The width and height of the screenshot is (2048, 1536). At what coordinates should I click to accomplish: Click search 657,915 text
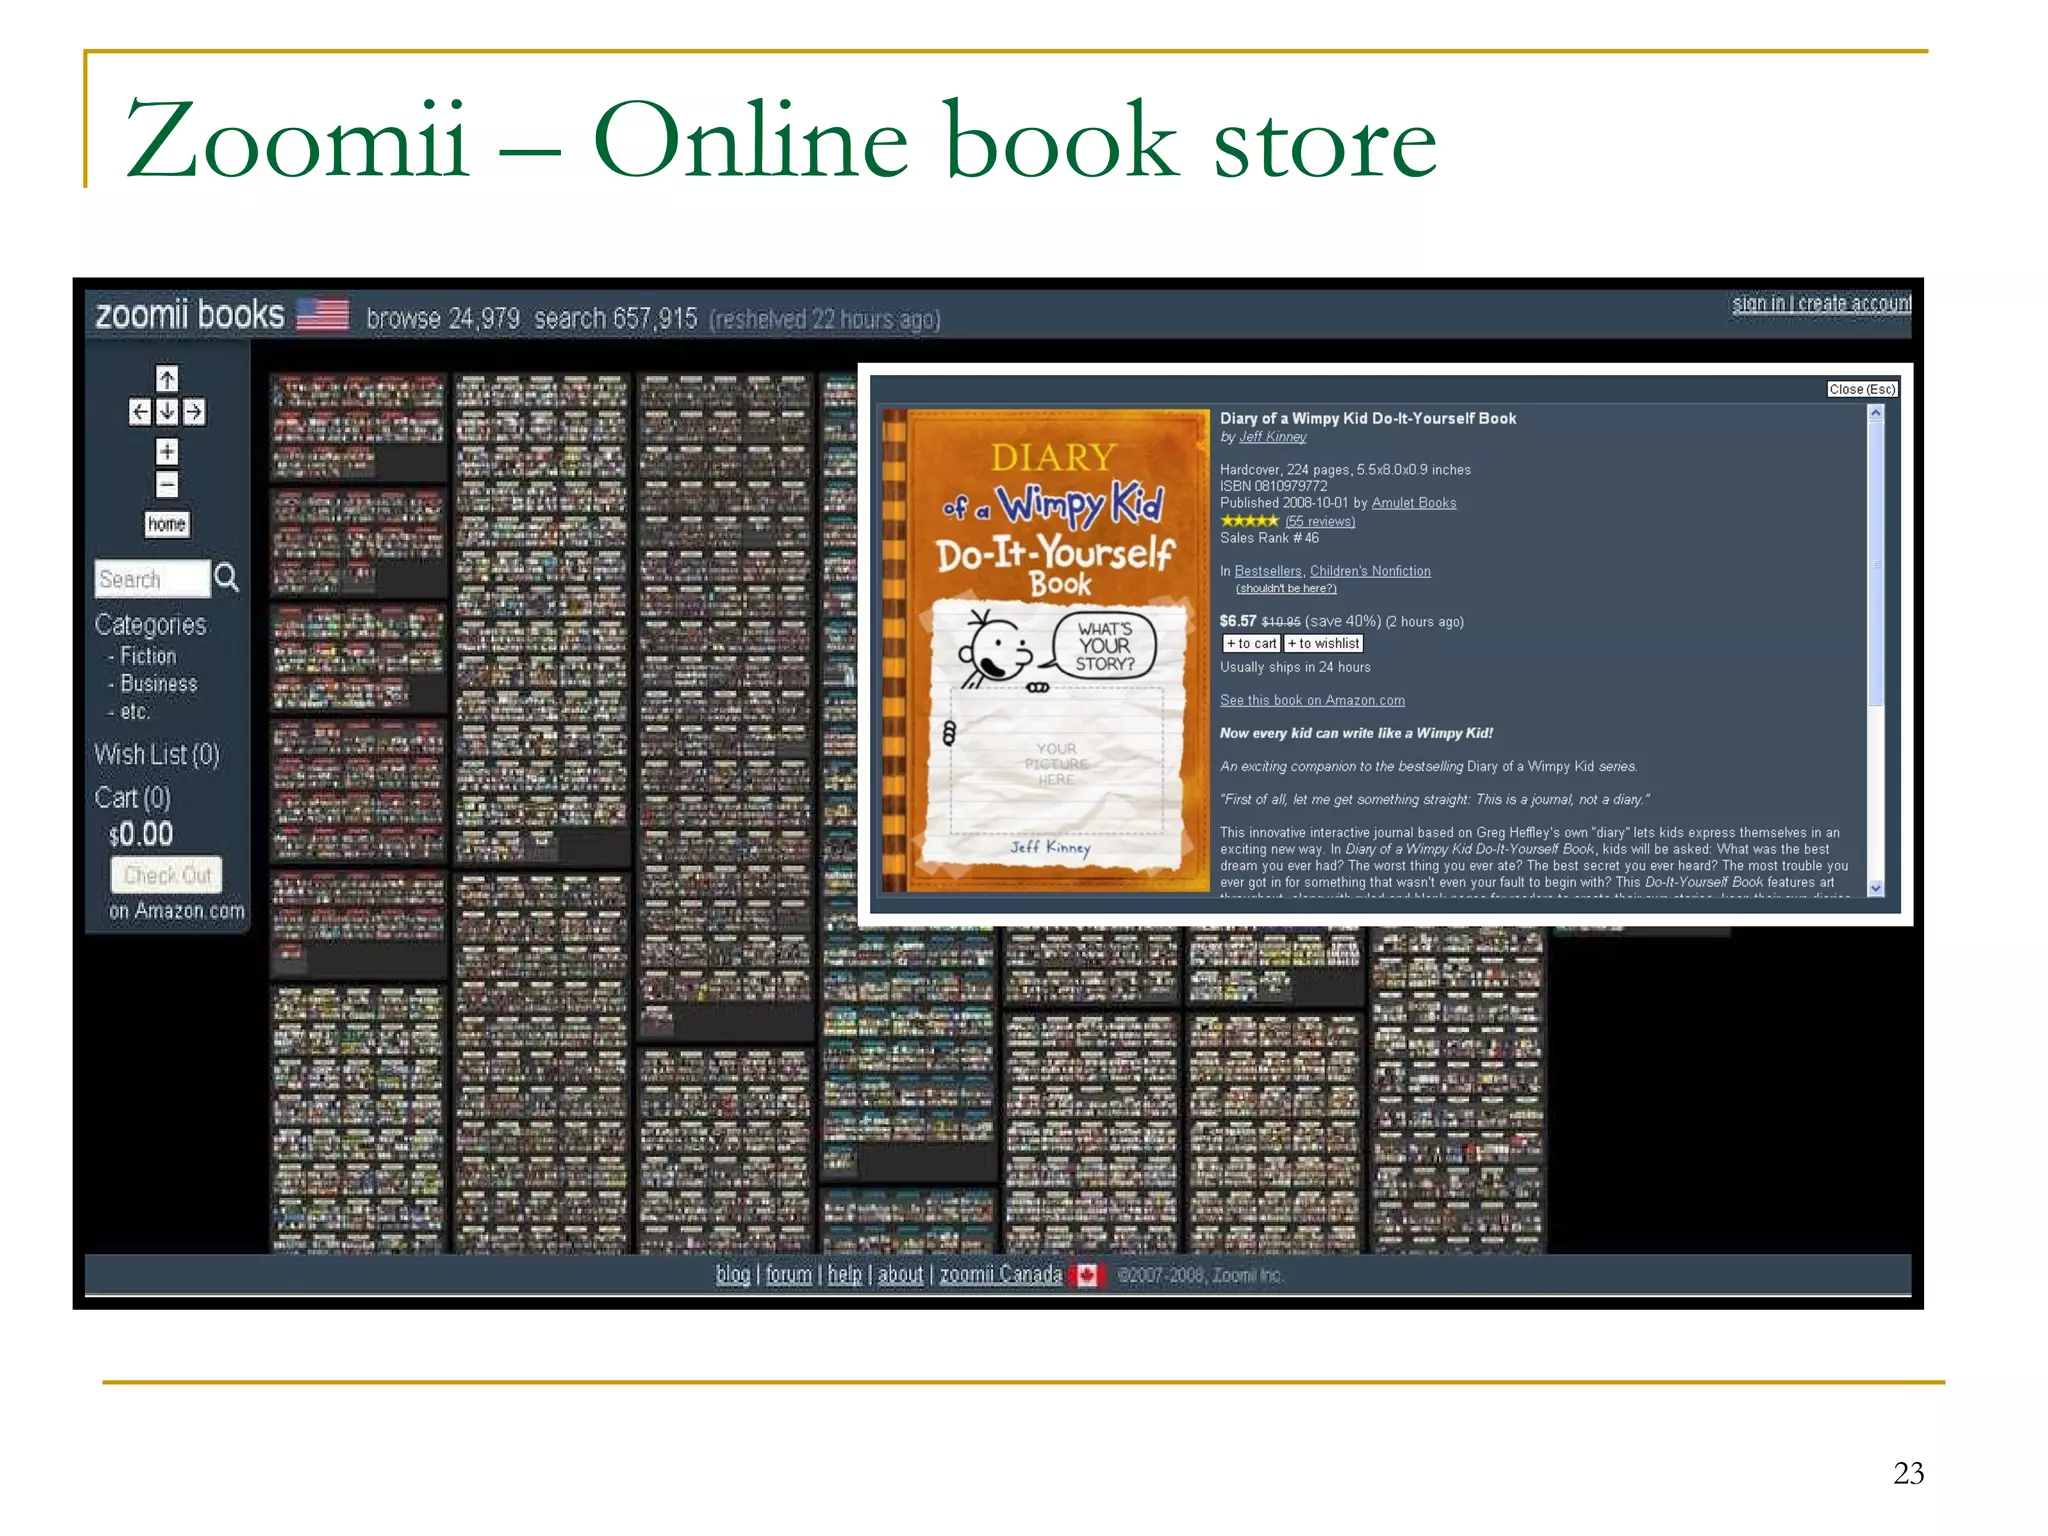click(x=615, y=319)
